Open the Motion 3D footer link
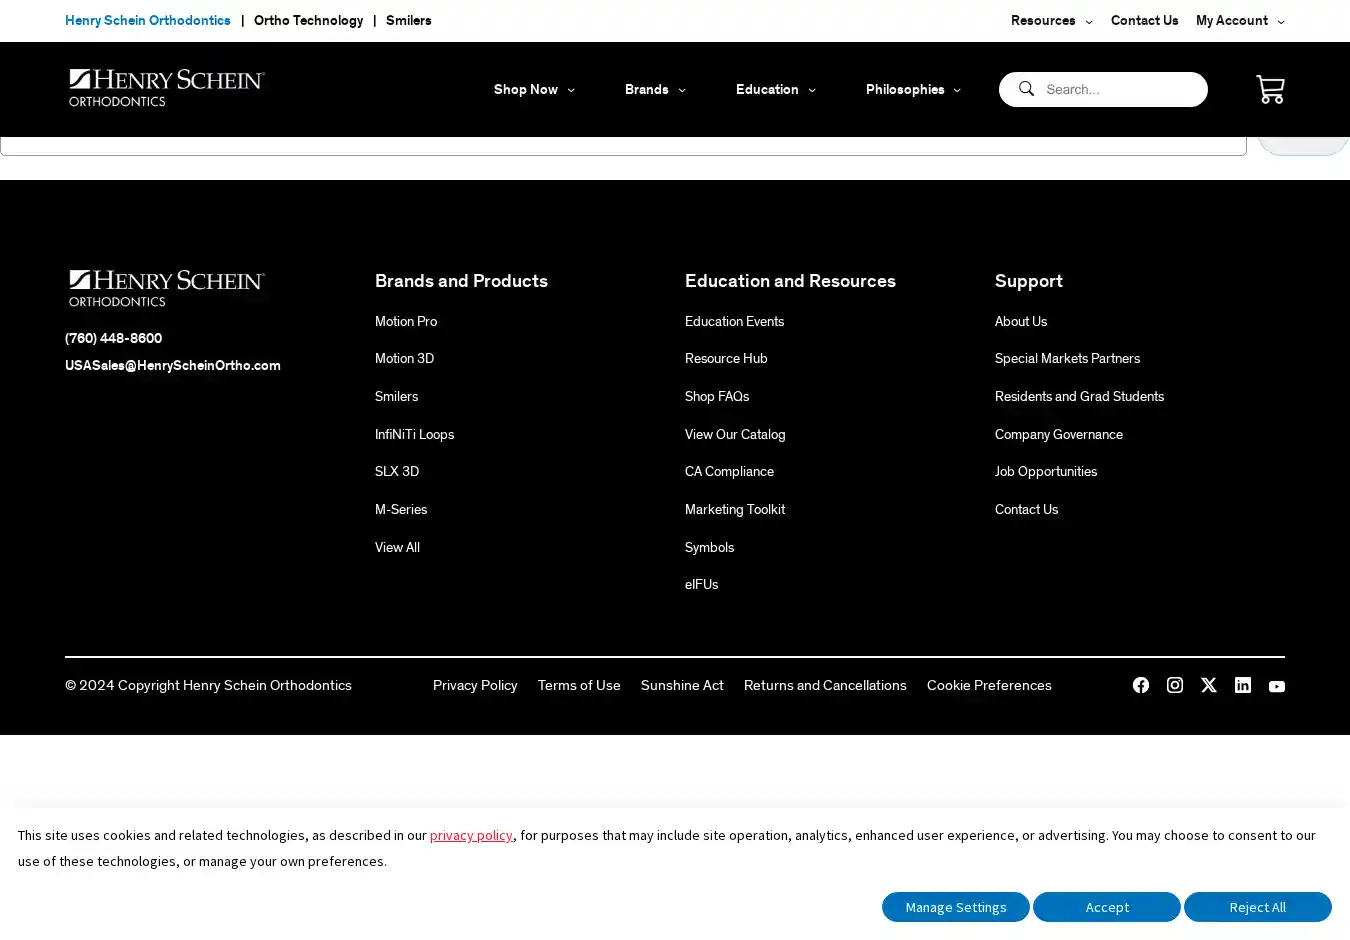1350x940 pixels. (404, 358)
